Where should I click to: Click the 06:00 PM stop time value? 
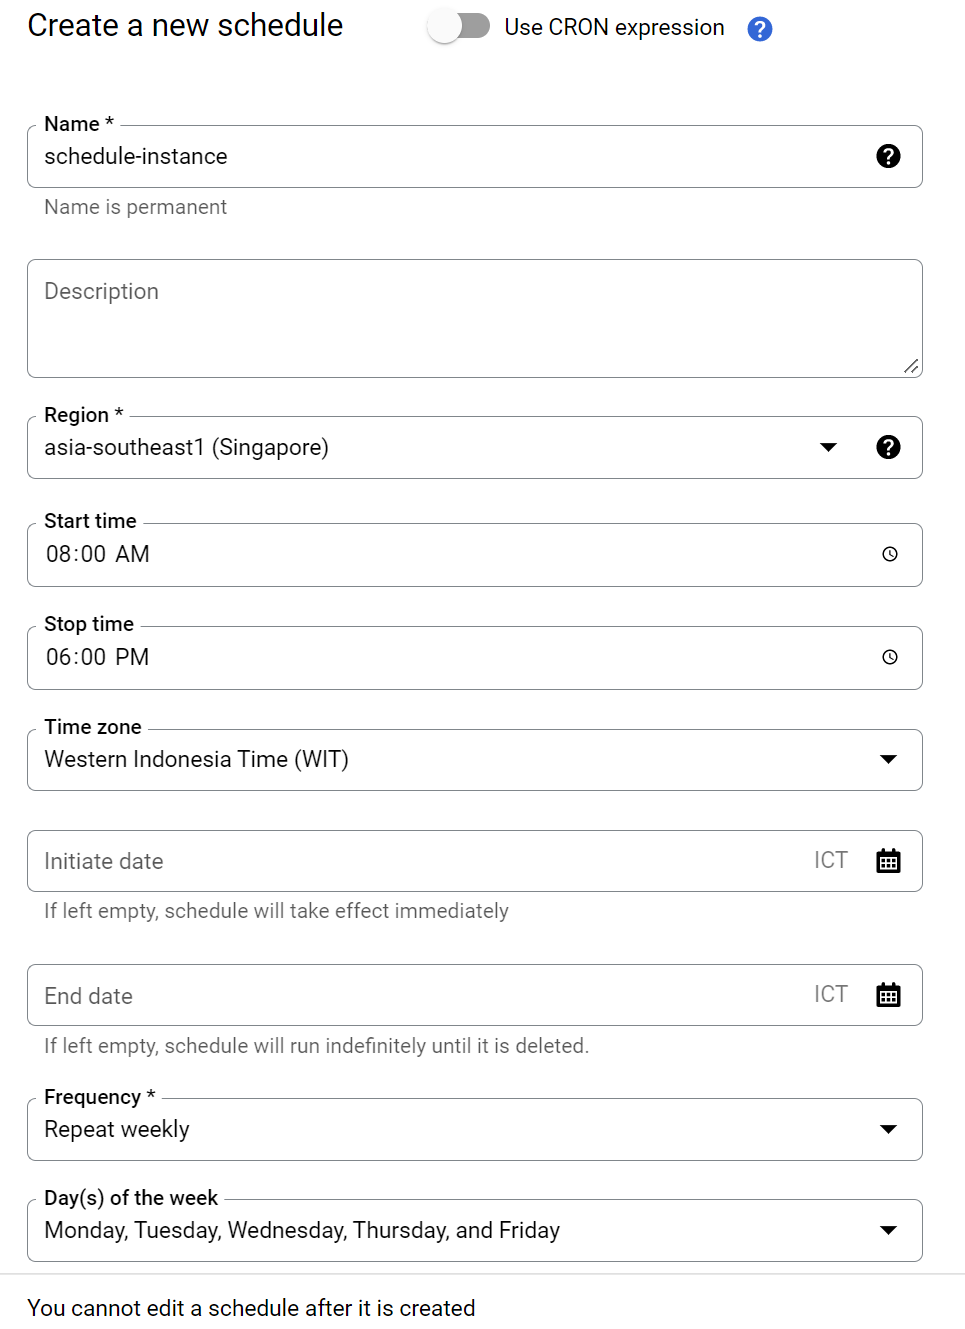click(98, 657)
